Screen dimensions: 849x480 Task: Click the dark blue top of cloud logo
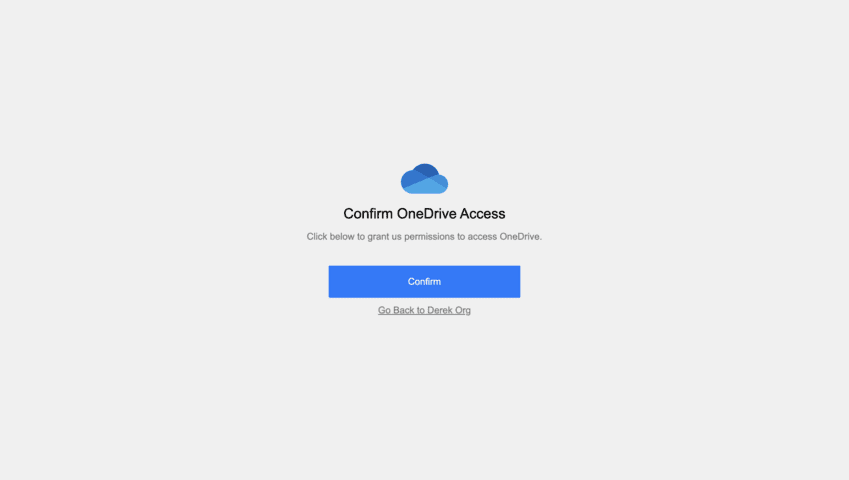click(426, 169)
